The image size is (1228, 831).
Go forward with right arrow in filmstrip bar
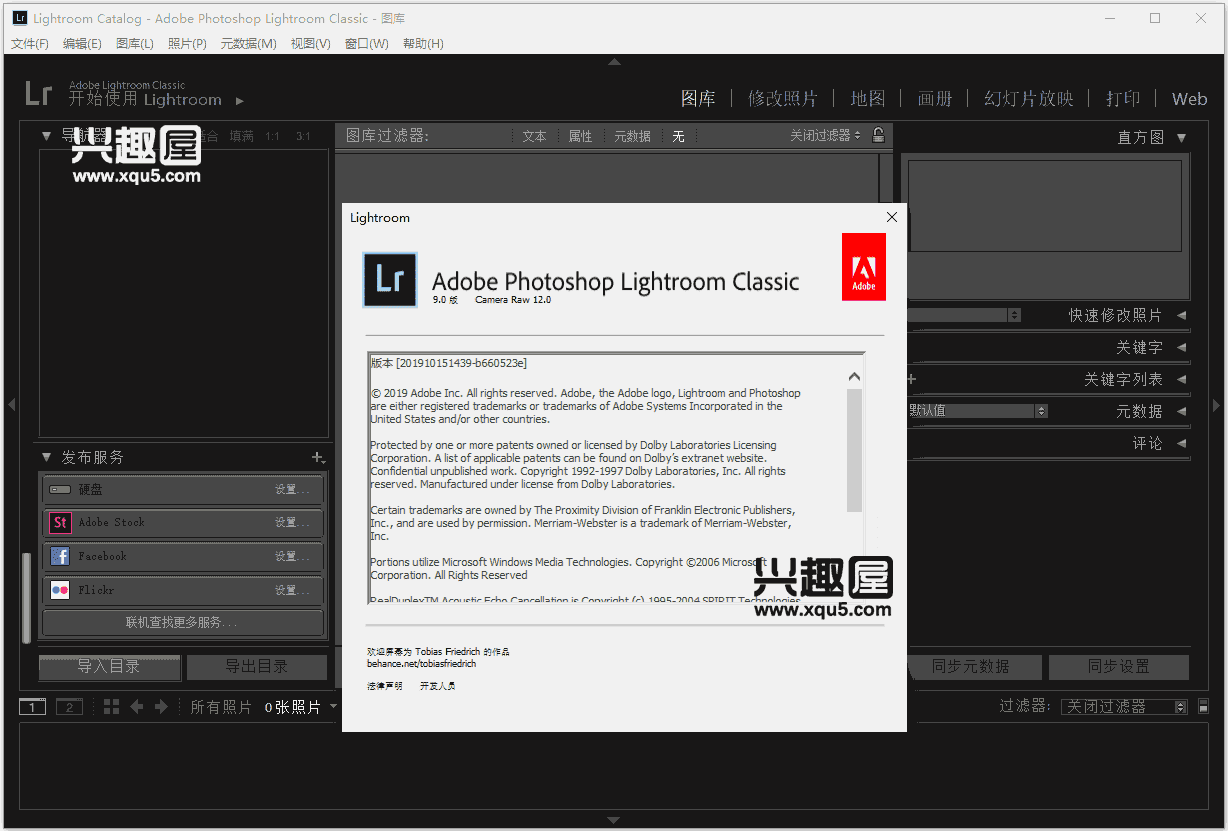161,707
